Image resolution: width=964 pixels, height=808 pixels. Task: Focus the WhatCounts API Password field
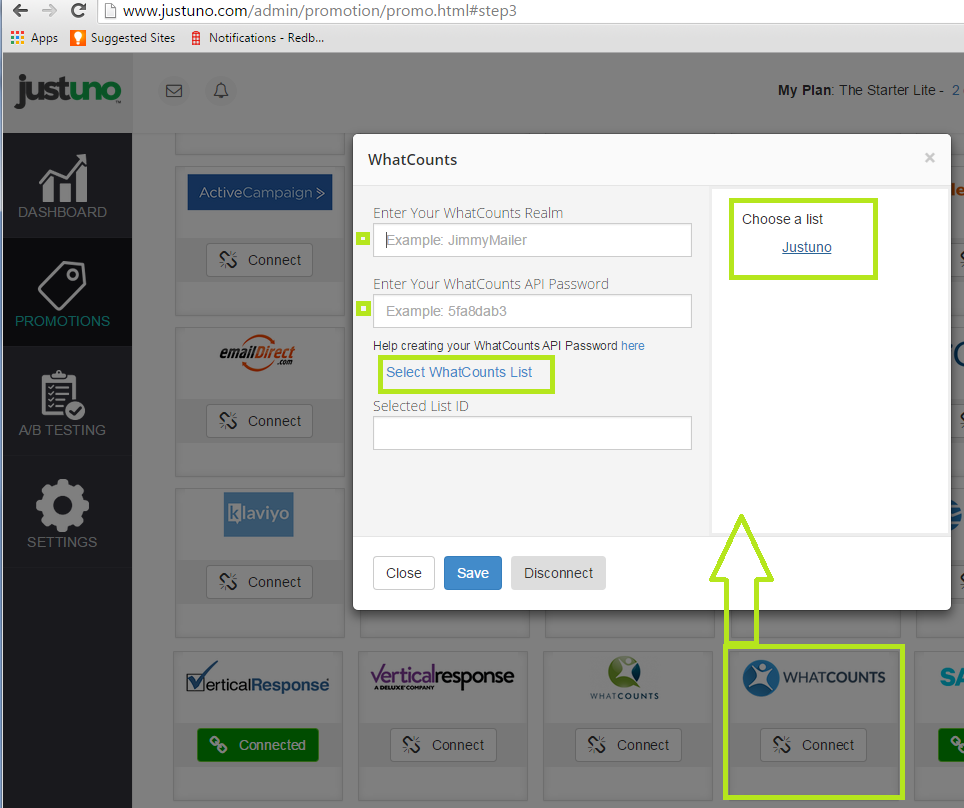click(x=532, y=311)
